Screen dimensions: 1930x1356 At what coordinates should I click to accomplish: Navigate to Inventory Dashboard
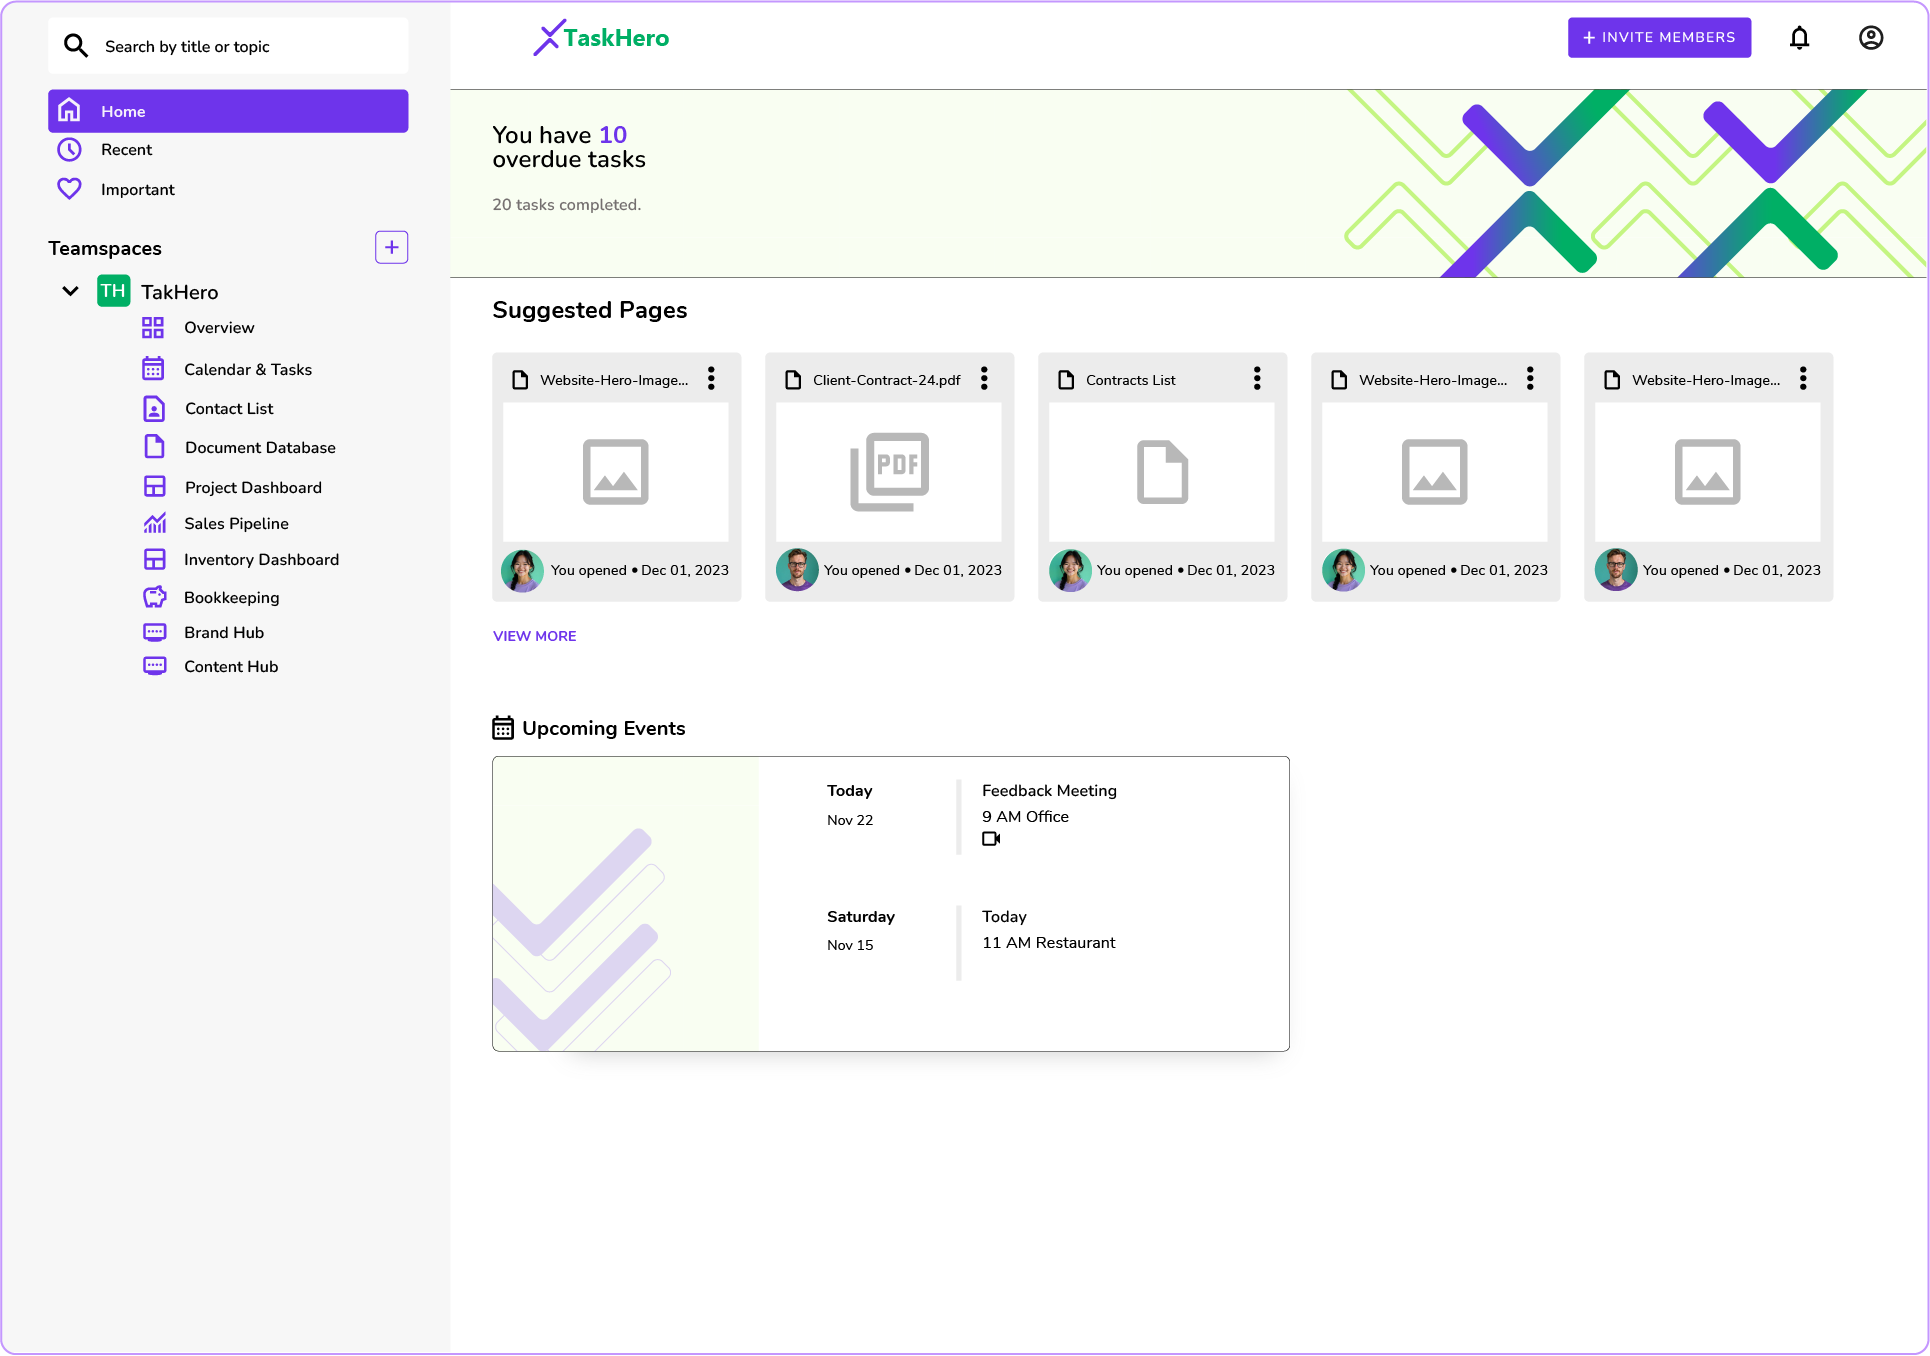[x=261, y=559]
